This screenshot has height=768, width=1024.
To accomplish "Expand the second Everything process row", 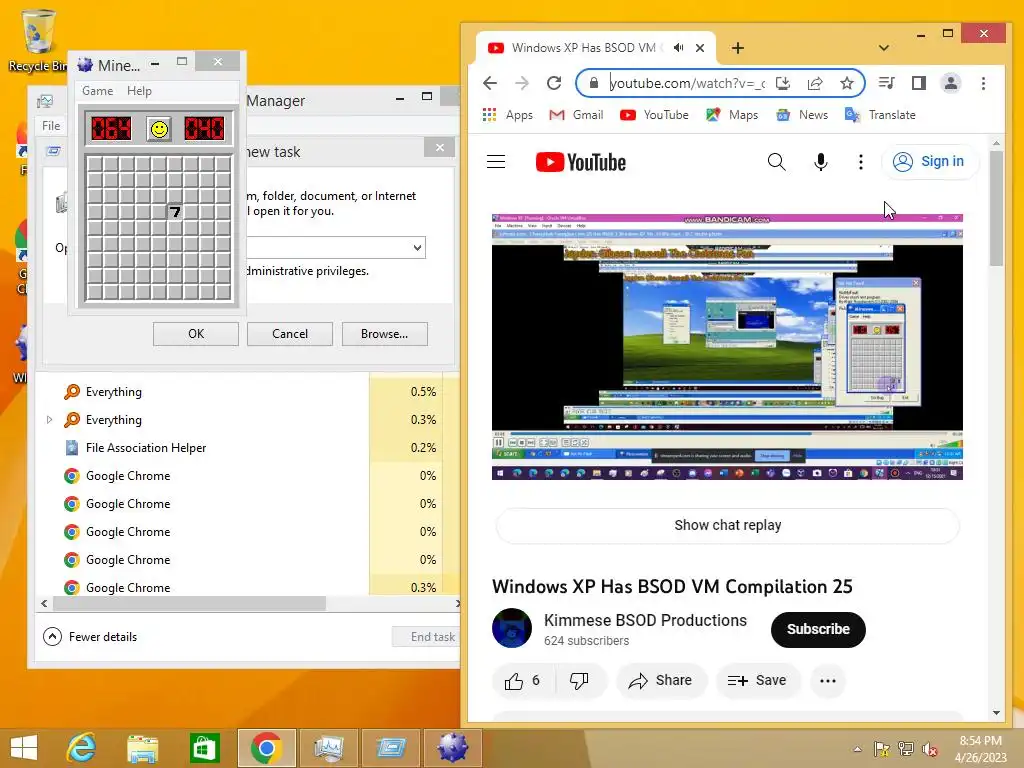I will pos(50,420).
